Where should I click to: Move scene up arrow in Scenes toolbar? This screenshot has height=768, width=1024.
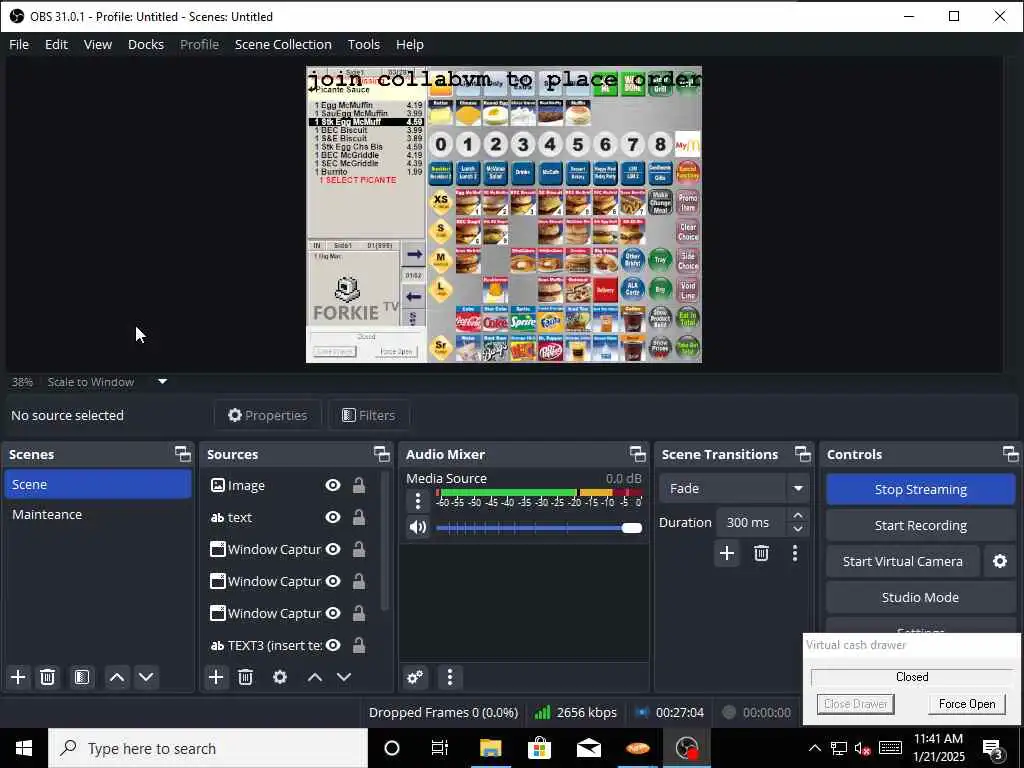coord(117,677)
